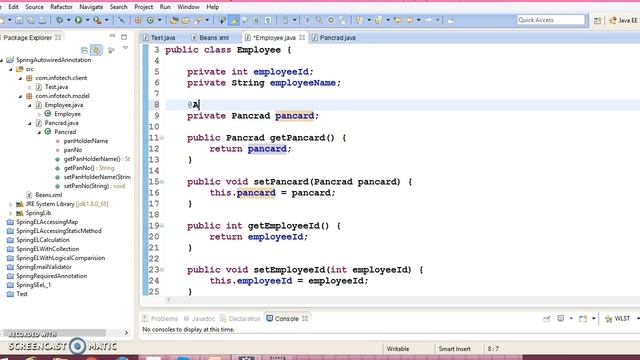Click the Save toolbar icon

tap(19, 20)
